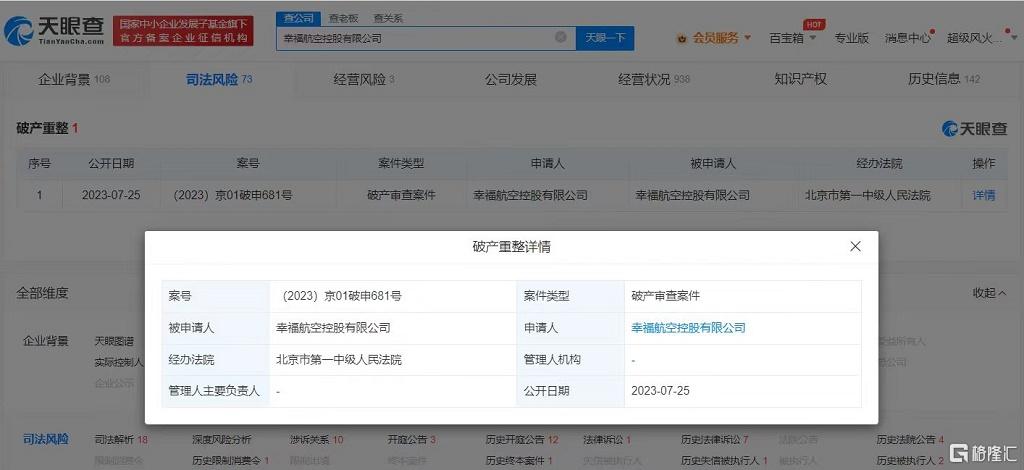Open the 企业背景 tab
Screen dimensions: 1024x470
click(x=74, y=80)
